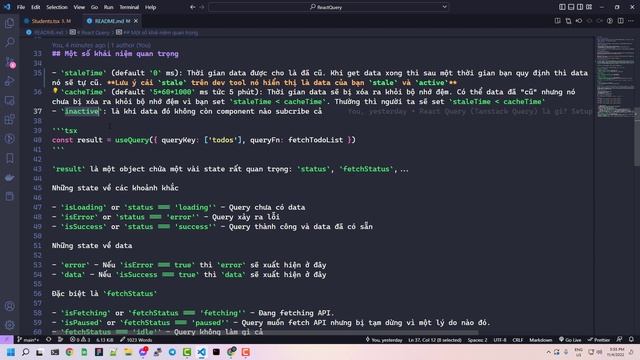
Task: Click Go Live server button
Action: (x=570, y=340)
